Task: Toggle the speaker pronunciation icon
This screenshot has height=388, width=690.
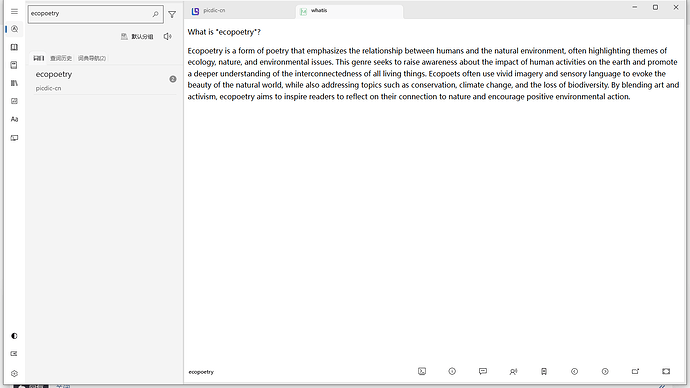Action: (168, 37)
